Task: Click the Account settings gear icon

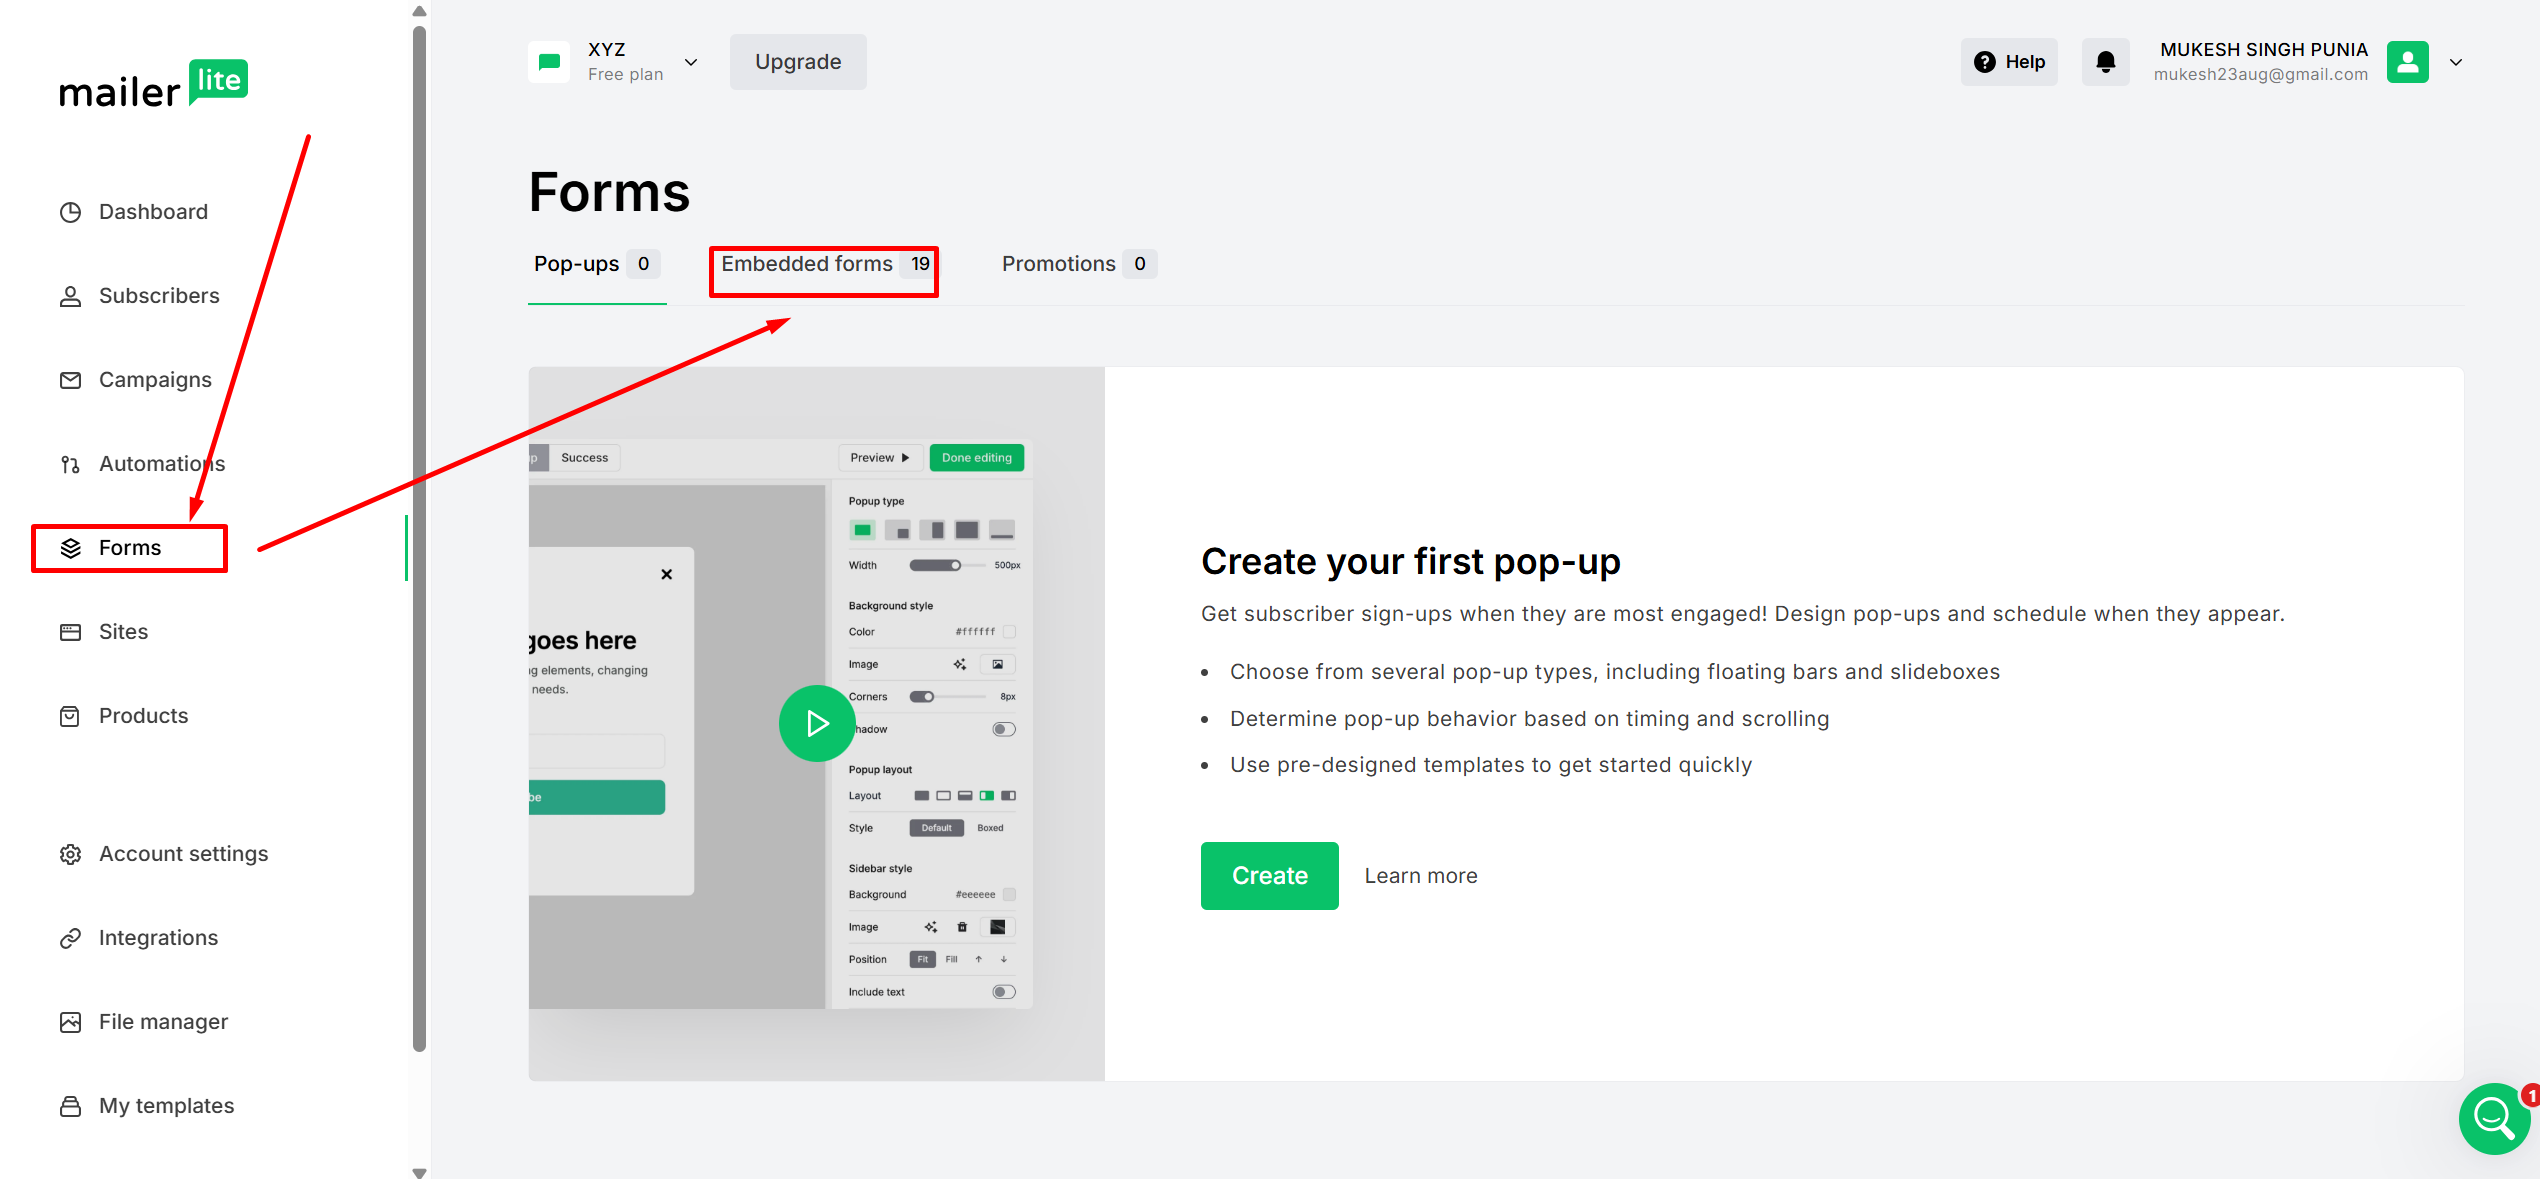Action: coord(70,854)
